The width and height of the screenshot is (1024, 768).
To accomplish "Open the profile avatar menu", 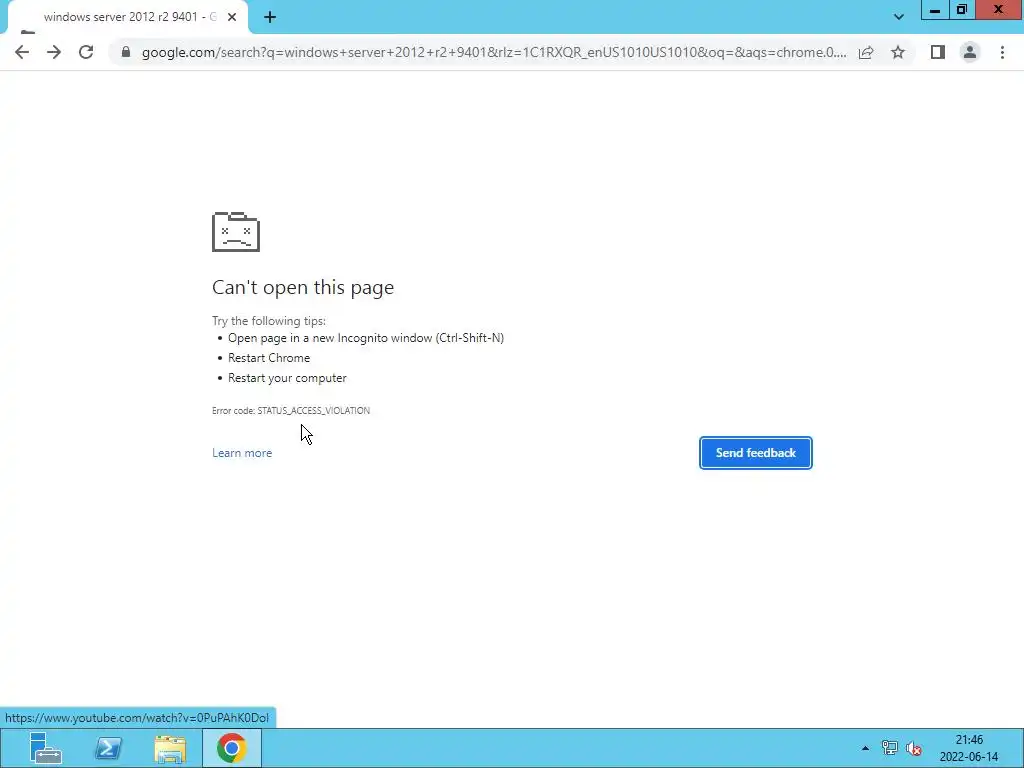I will (x=970, y=52).
